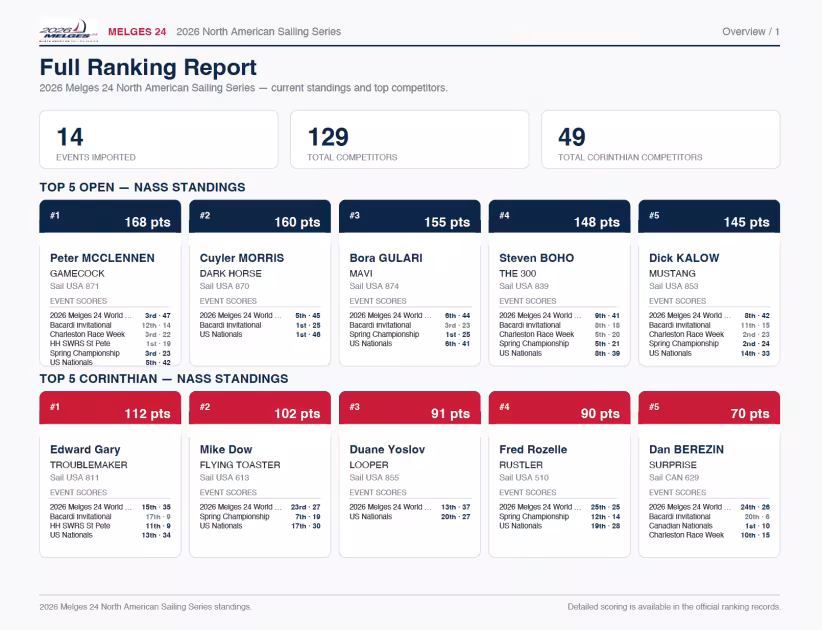
Task: Click the "49" total Corinthian competitors figure
Action: coord(571,137)
